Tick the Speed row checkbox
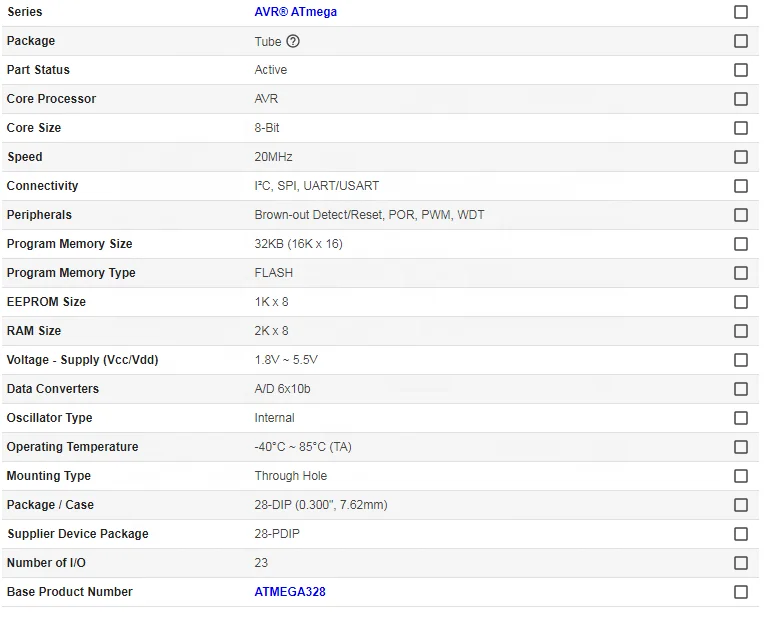765x619 pixels. point(741,157)
